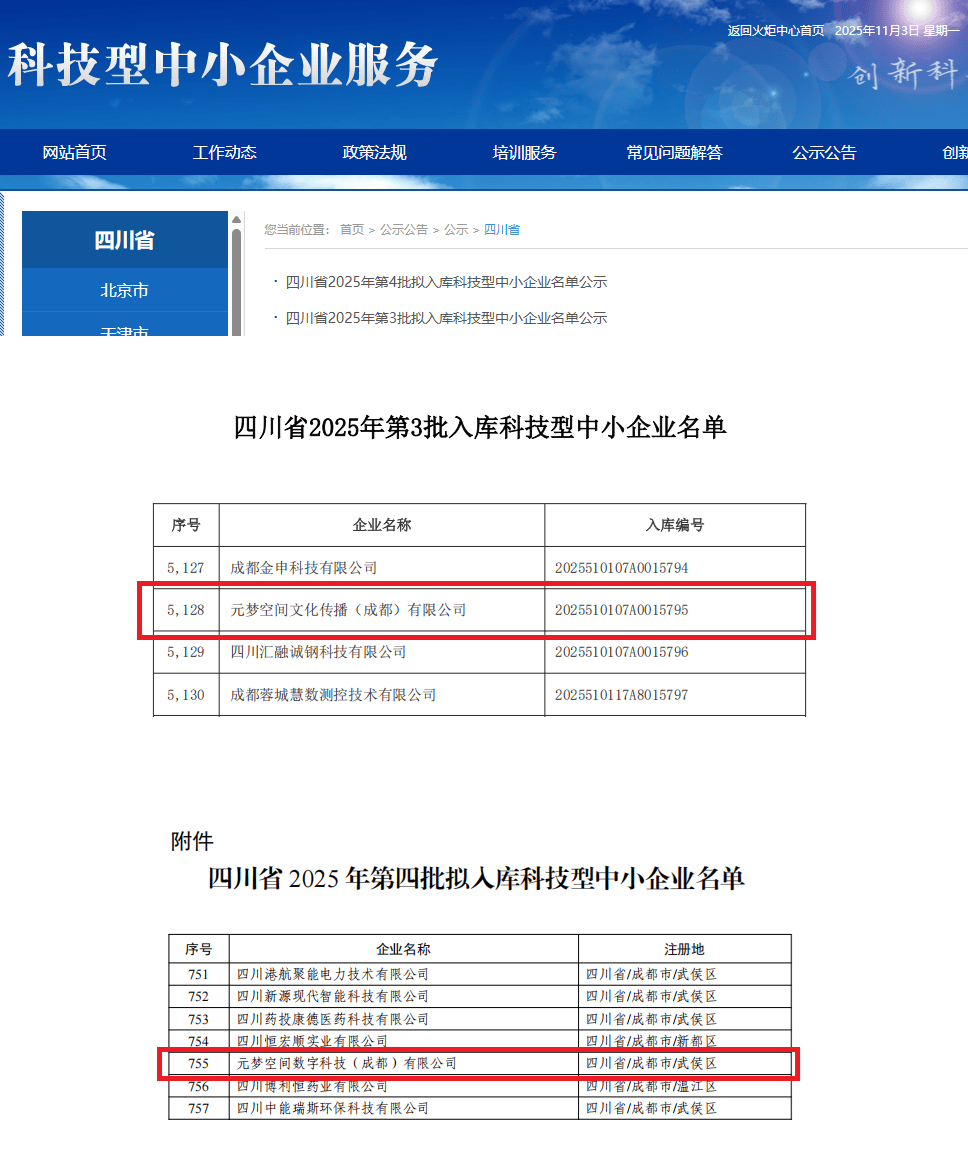Image resolution: width=968 pixels, height=1169 pixels.
Task: Click the 公示 breadcrumb link
Action: 455,229
